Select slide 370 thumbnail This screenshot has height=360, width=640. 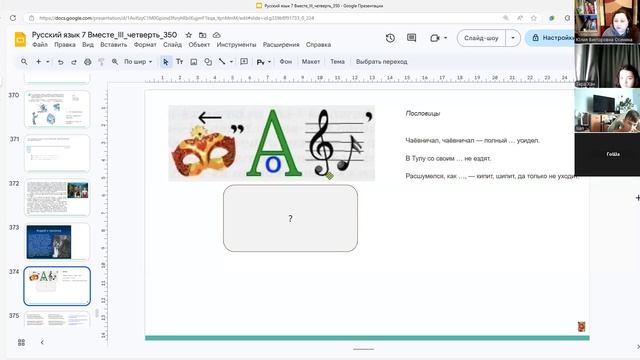click(57, 109)
